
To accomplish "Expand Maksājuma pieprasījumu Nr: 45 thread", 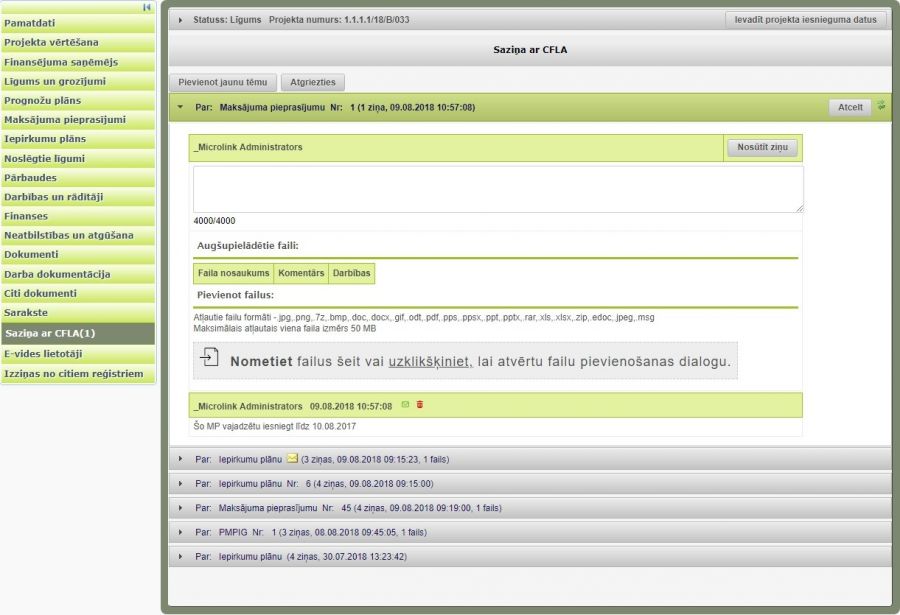I will click(180, 508).
